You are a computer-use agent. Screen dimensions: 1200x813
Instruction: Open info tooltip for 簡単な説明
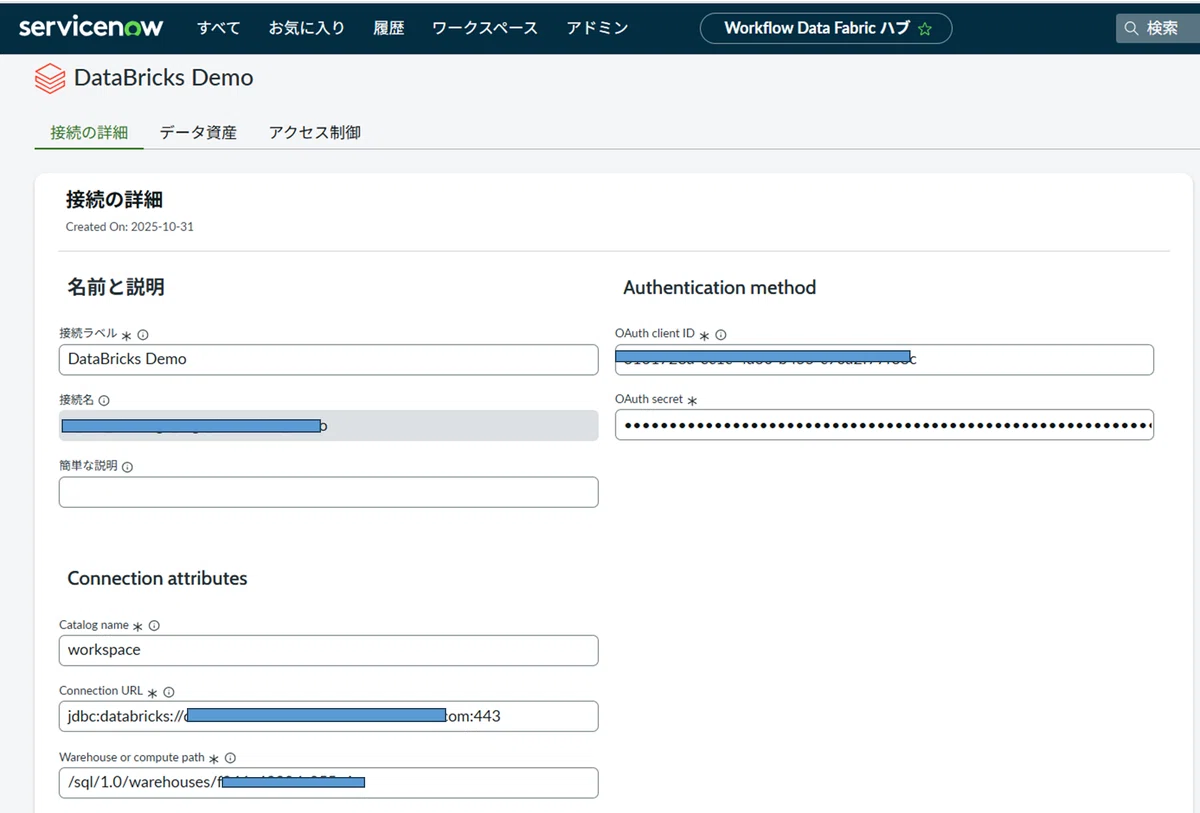tap(128, 466)
